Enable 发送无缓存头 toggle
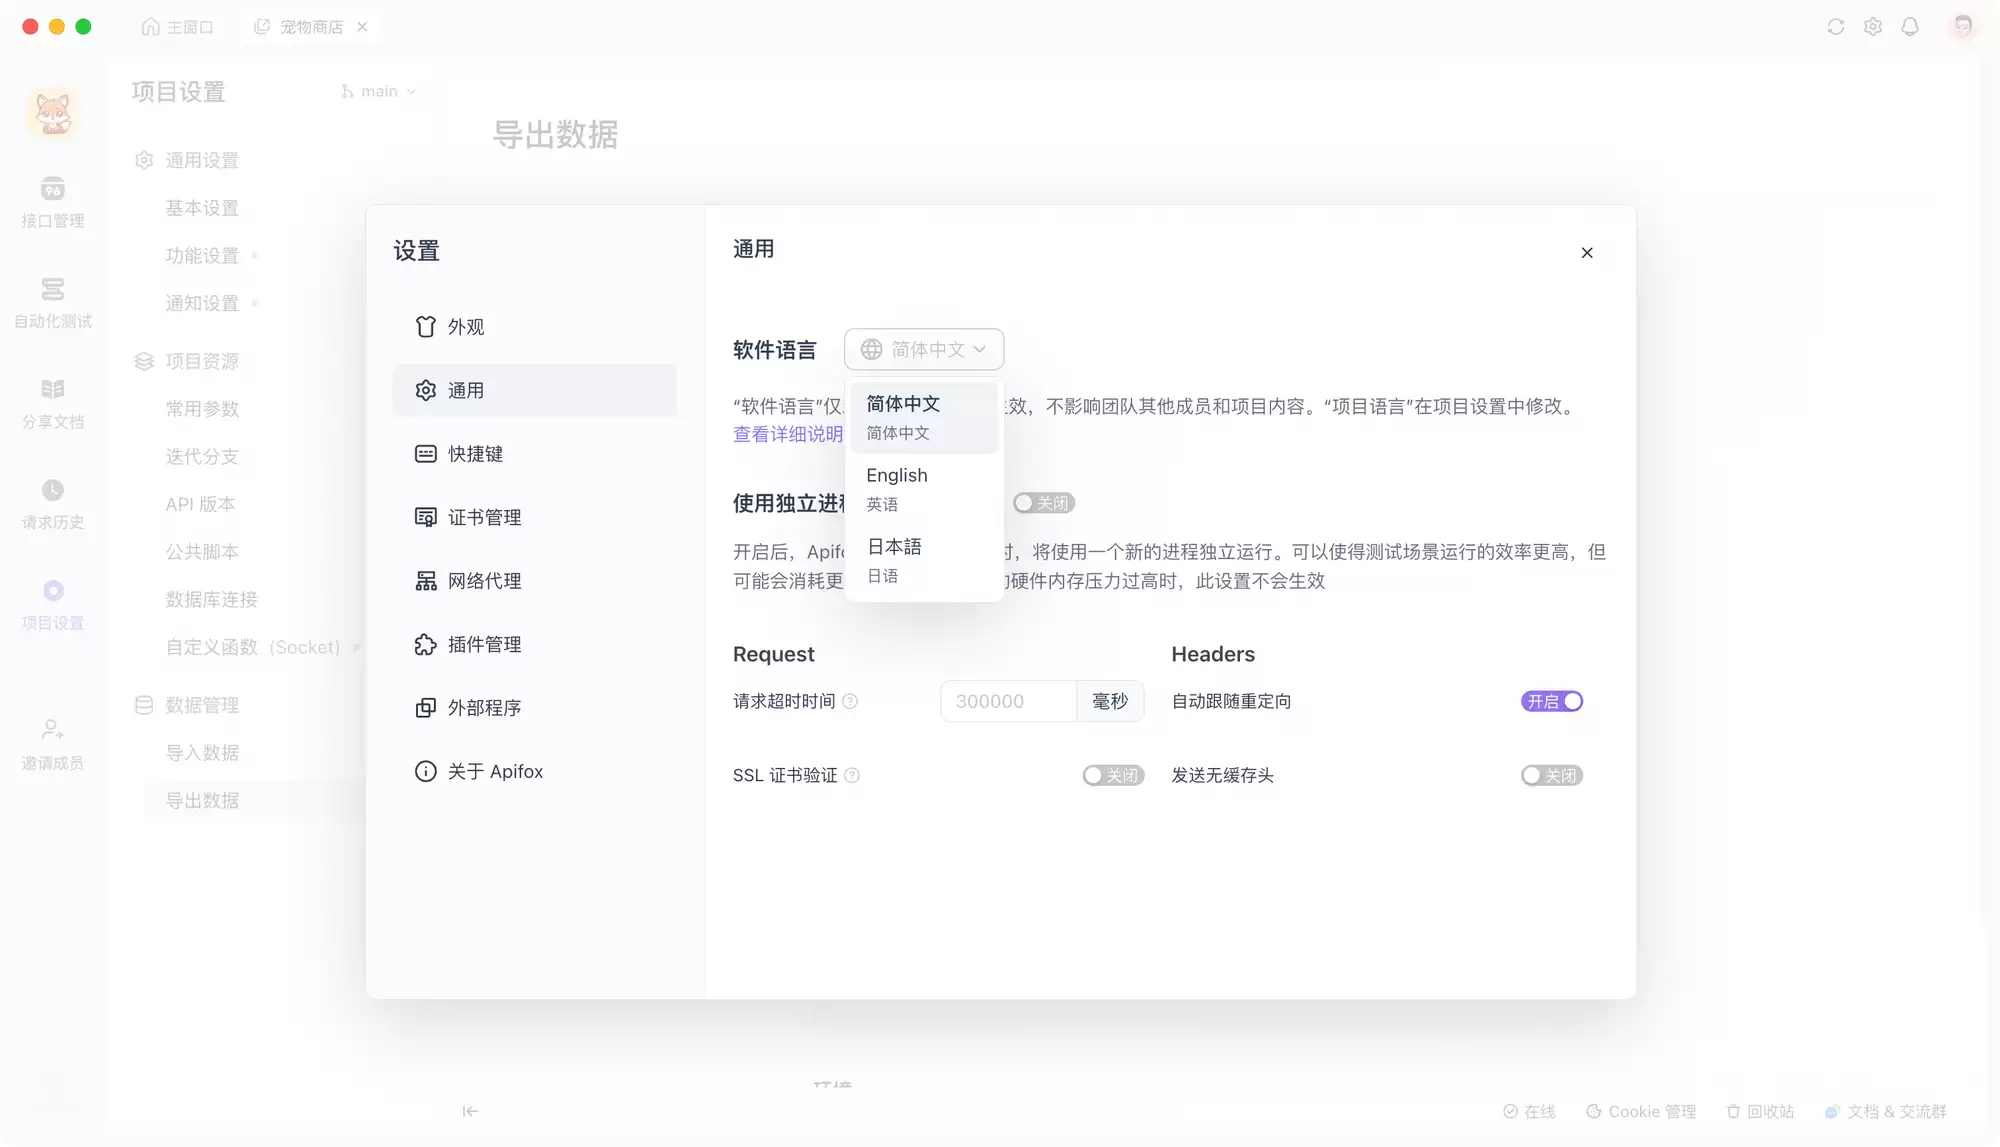This screenshot has width=2000, height=1147. [x=1552, y=776]
